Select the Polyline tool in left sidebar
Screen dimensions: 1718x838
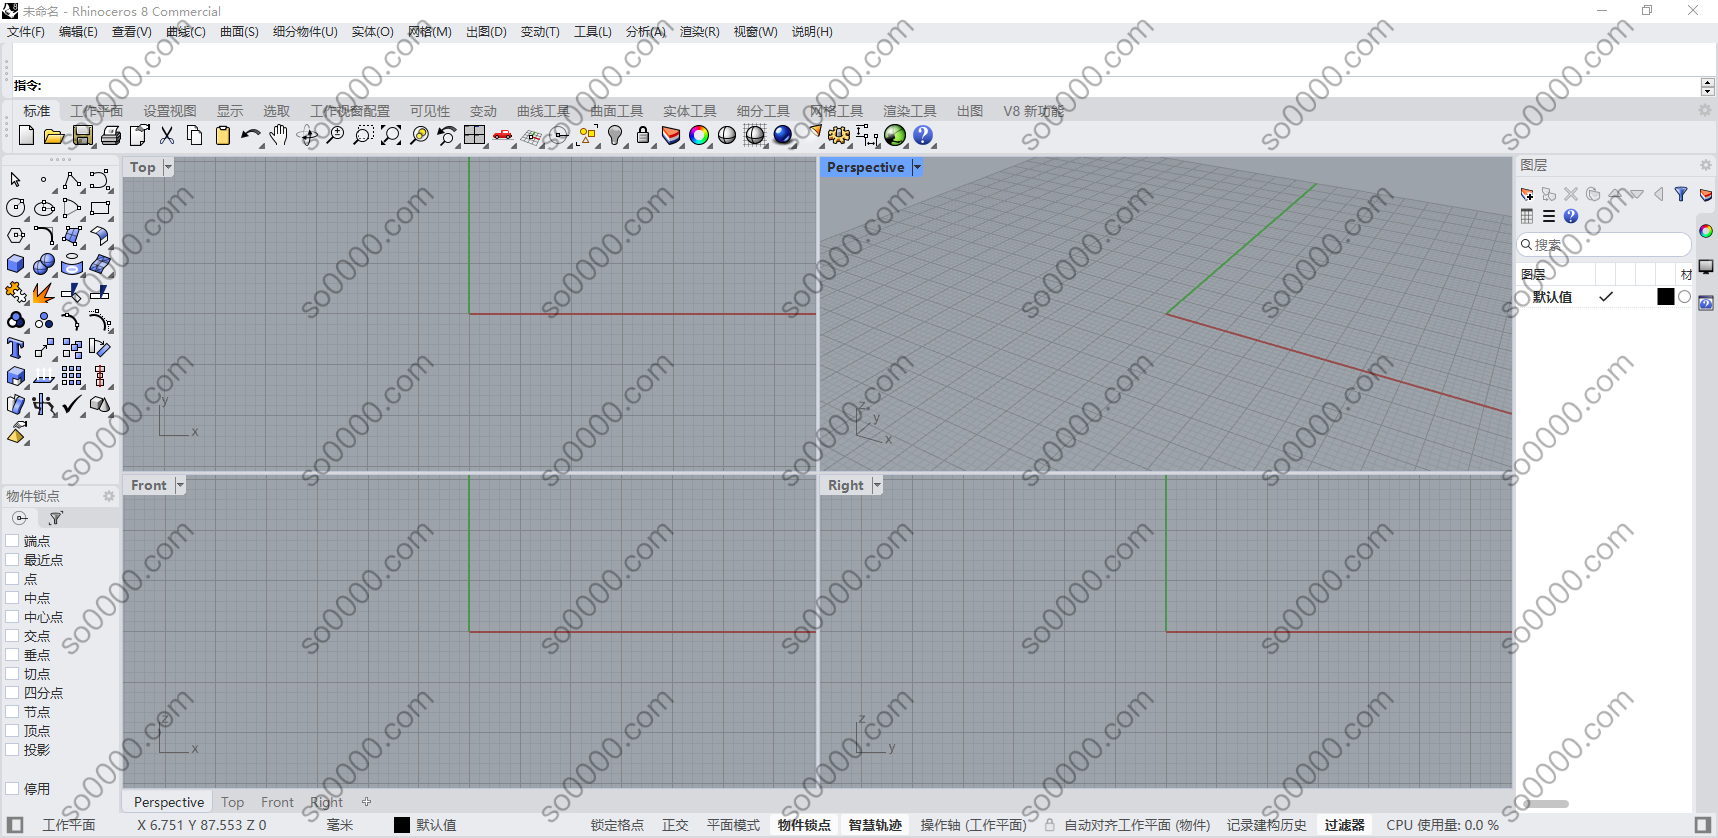tap(72, 180)
